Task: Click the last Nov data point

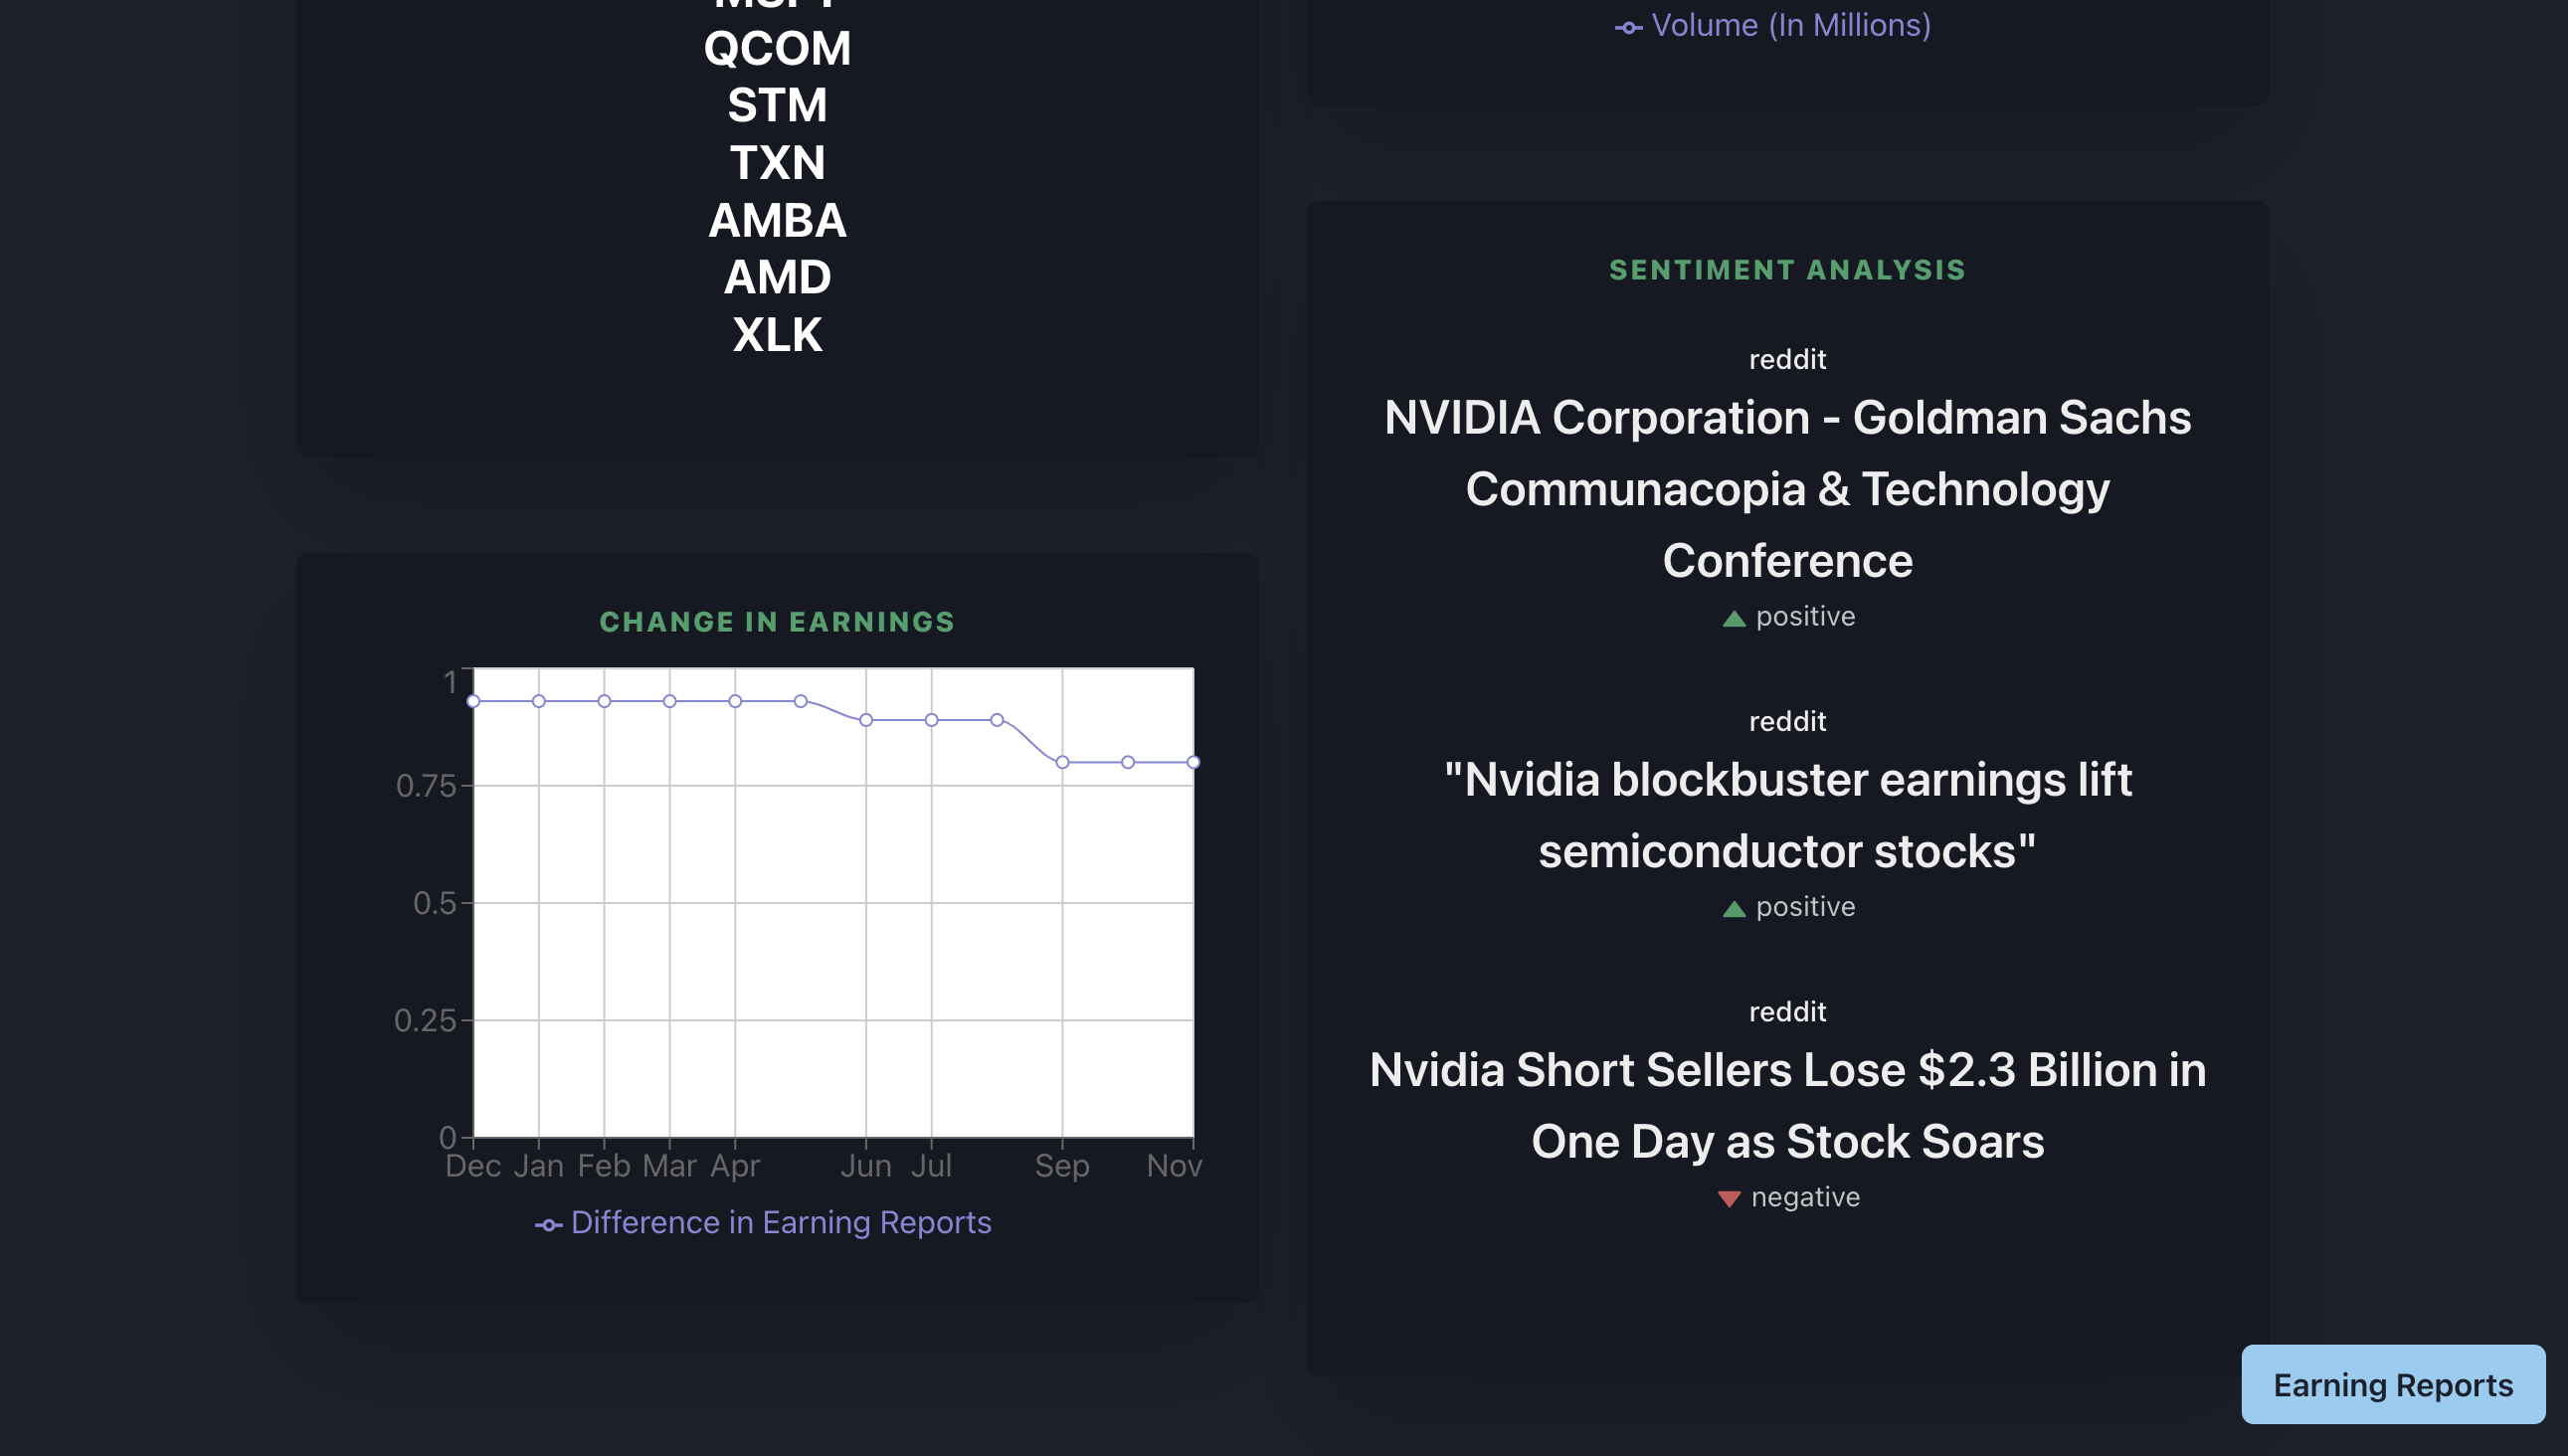Action: 1193,762
